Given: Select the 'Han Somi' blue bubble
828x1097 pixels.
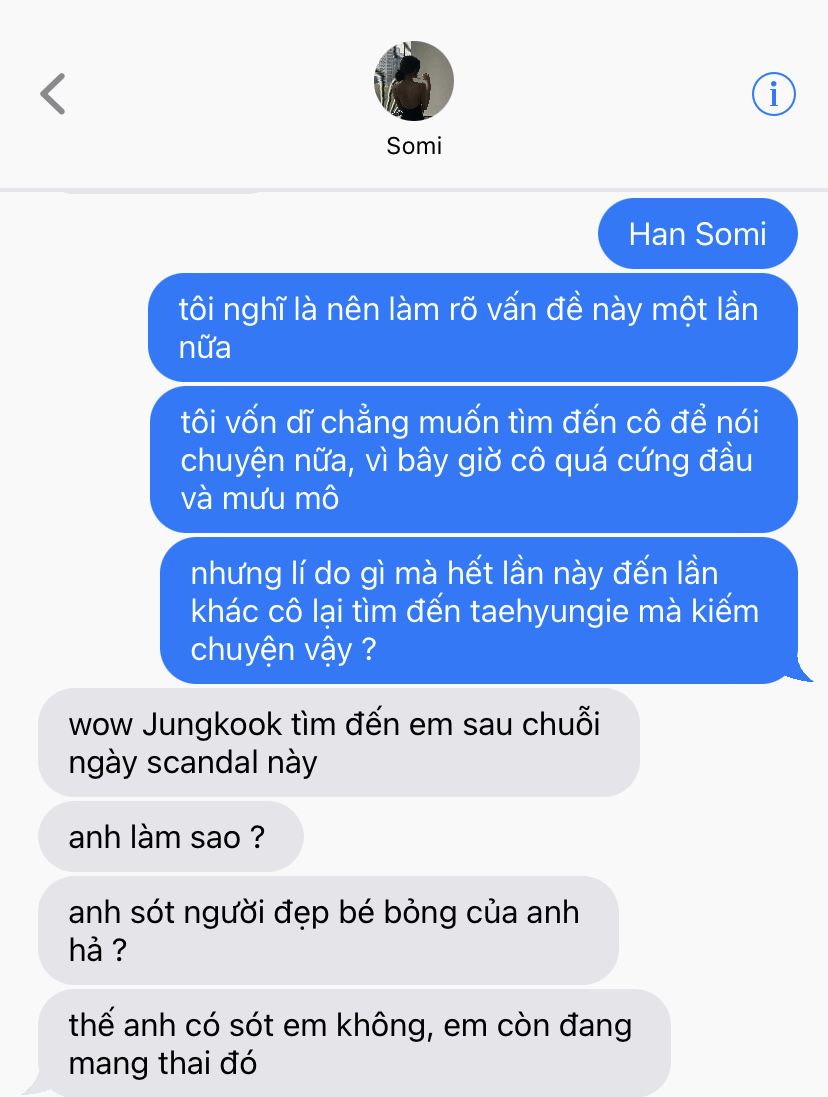Looking at the screenshot, I should [x=697, y=234].
